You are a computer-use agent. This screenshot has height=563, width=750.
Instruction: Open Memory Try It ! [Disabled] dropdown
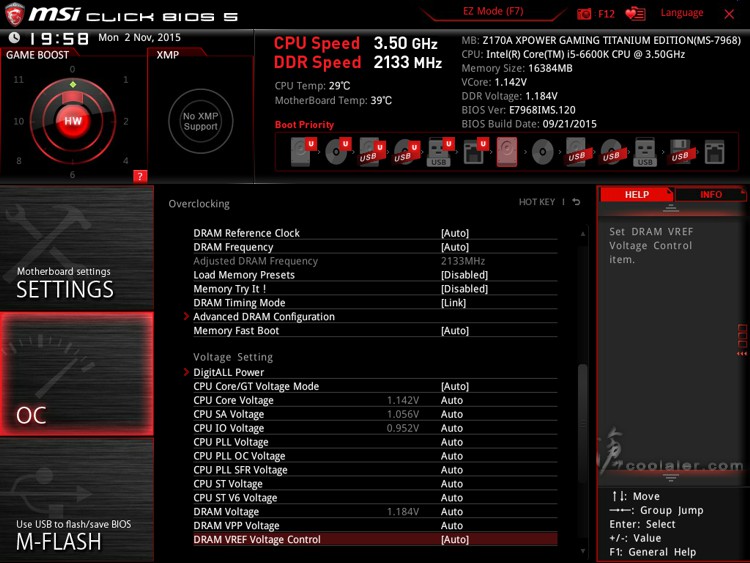point(464,289)
